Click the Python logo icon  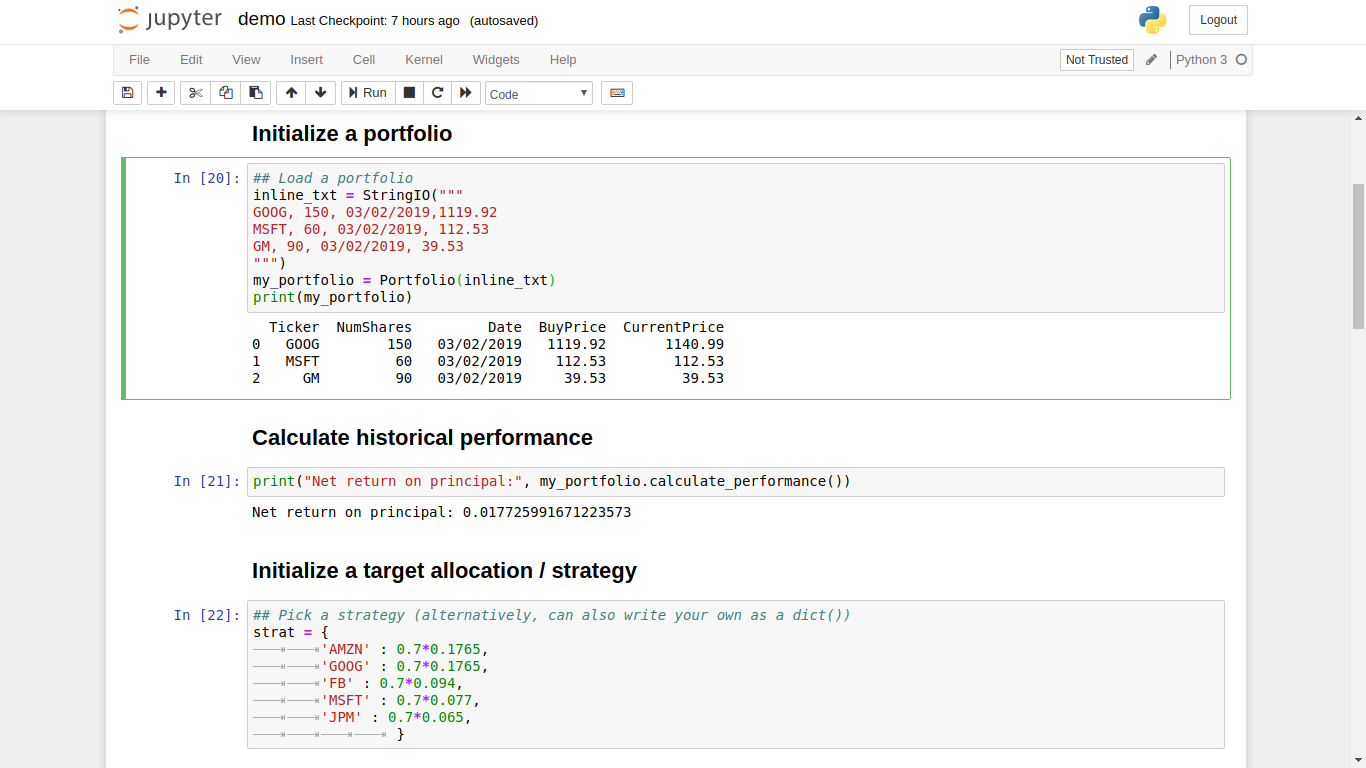coord(1152,20)
